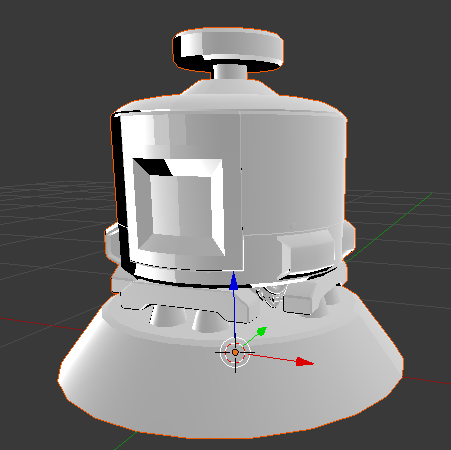Select the flat disc knob on top
This screenshot has height=450, width=451.
pos(228,48)
